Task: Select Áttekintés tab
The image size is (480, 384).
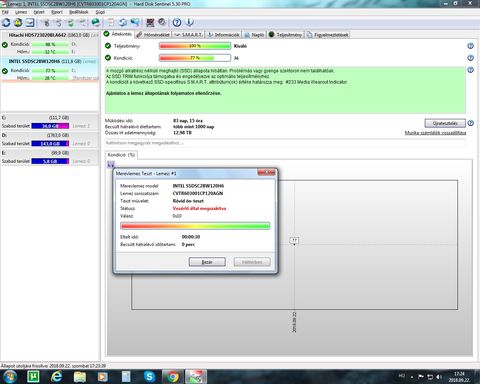Action: pos(118,34)
